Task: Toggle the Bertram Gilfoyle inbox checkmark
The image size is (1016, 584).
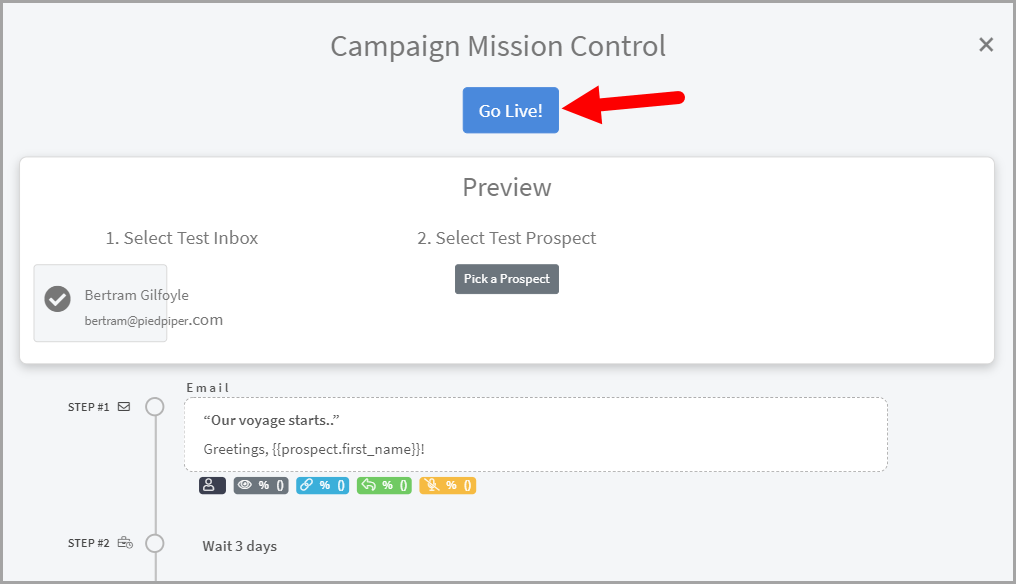Action: [x=58, y=299]
